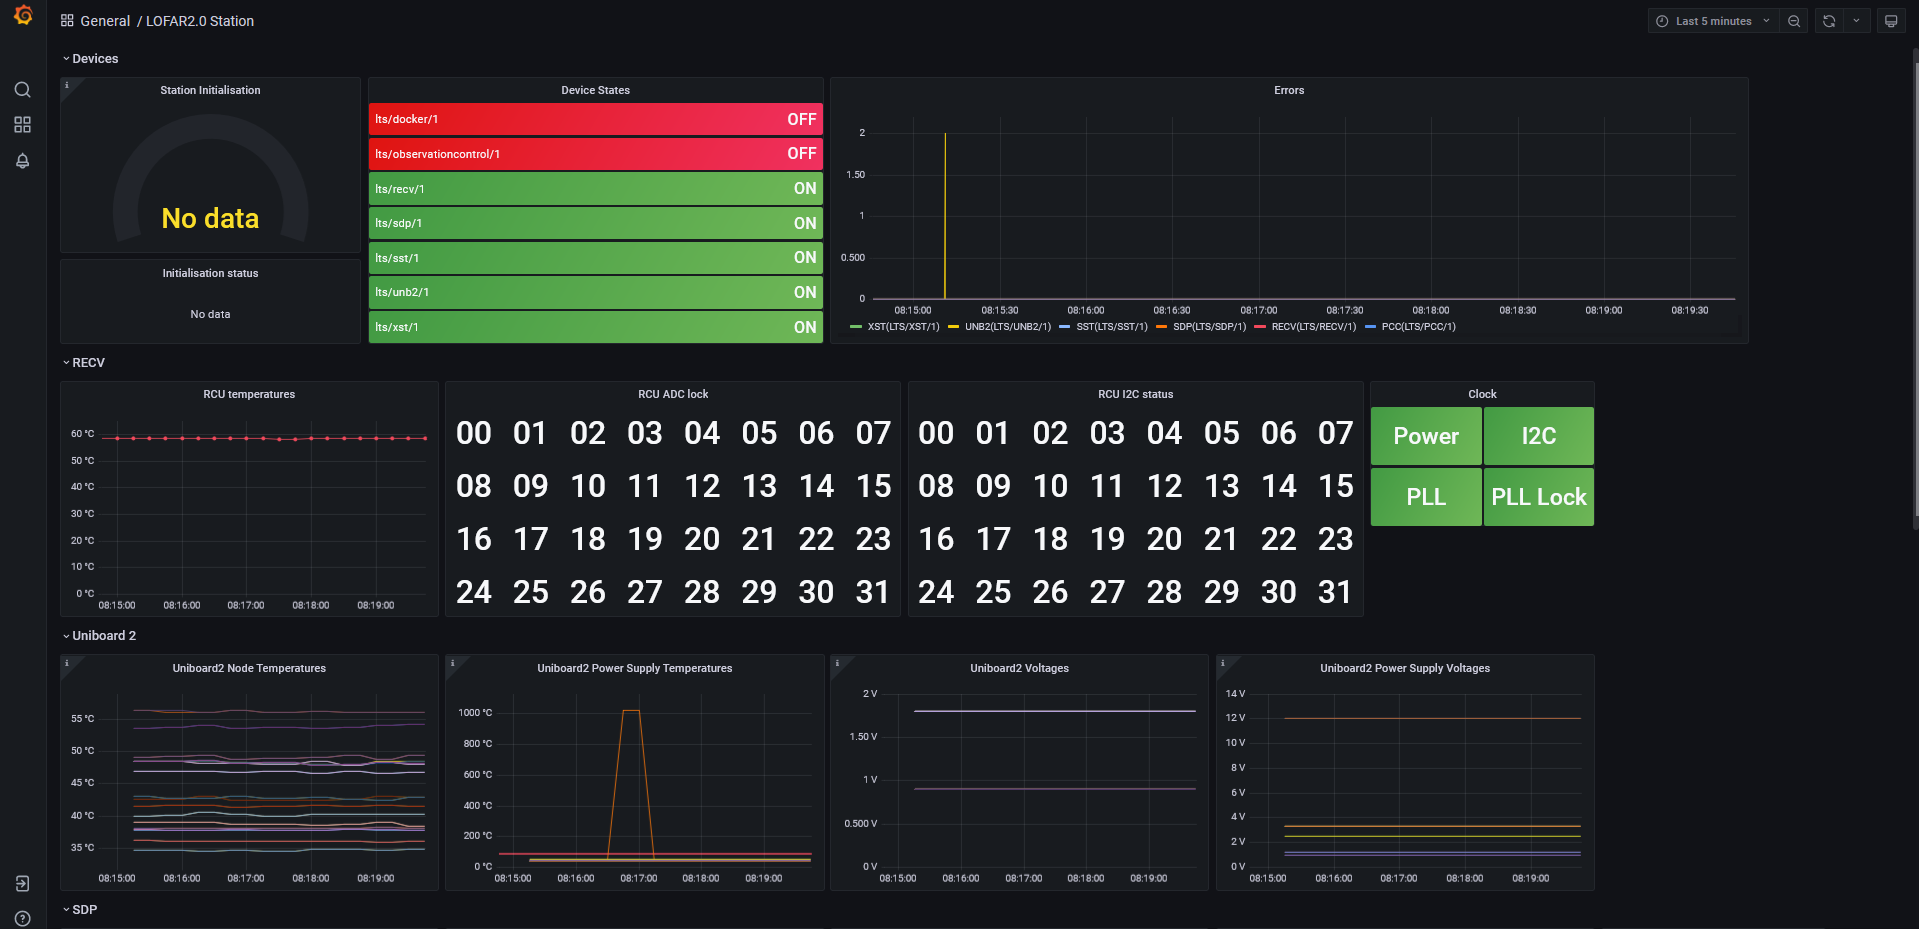Open the refresh interval dropdown arrow
Screen dimensions: 1919x929
point(1856,21)
